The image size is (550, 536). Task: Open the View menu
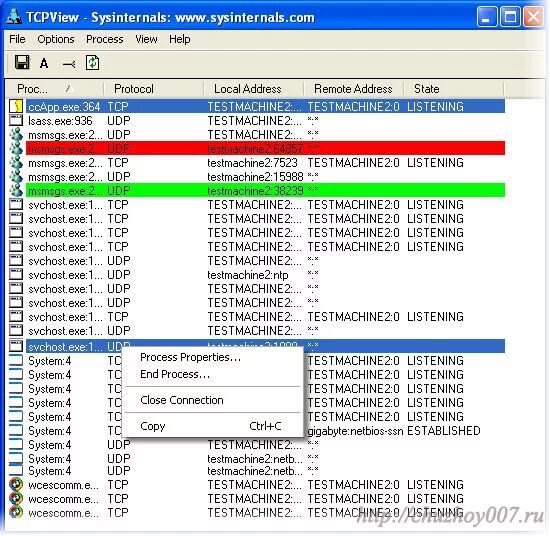(146, 39)
